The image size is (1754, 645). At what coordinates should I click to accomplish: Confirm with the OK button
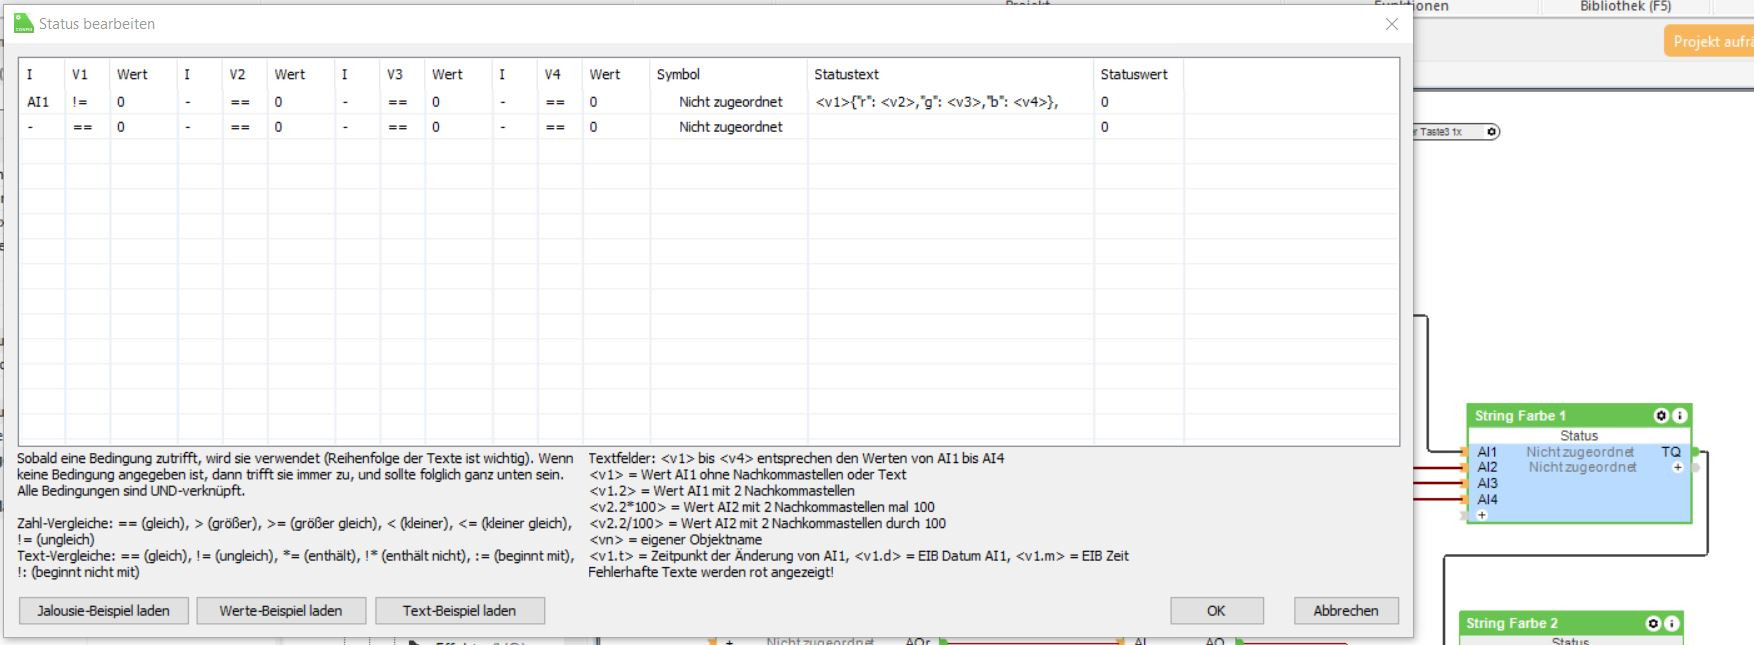[1216, 610]
